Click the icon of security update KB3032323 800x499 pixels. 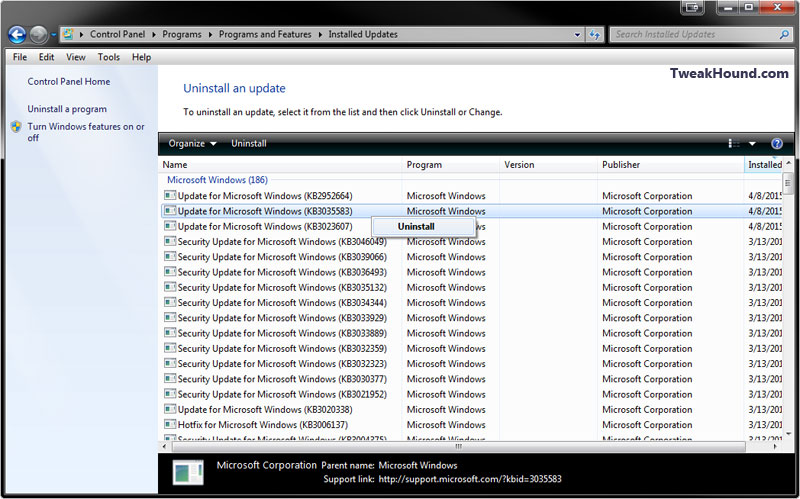click(170, 364)
